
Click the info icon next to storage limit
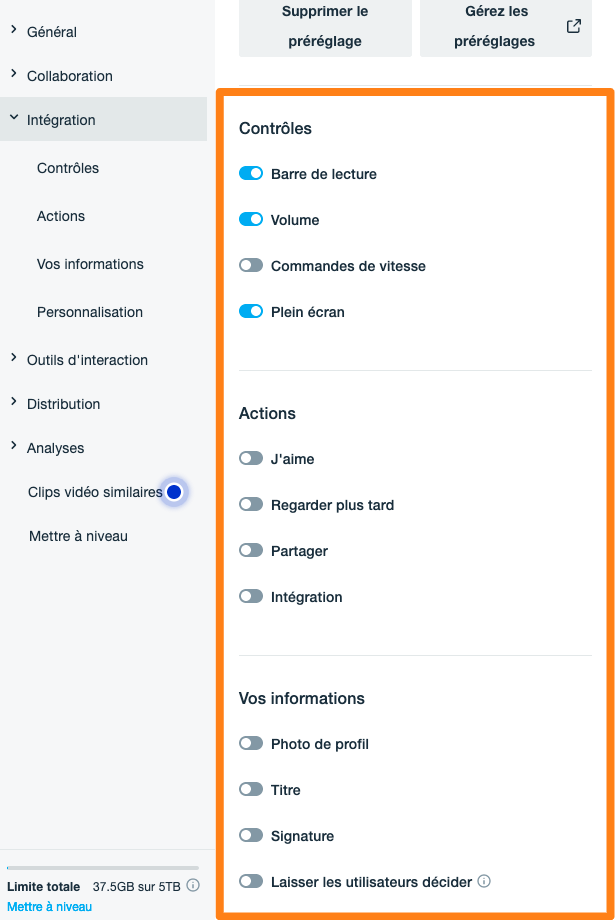pyautogui.click(x=193, y=885)
